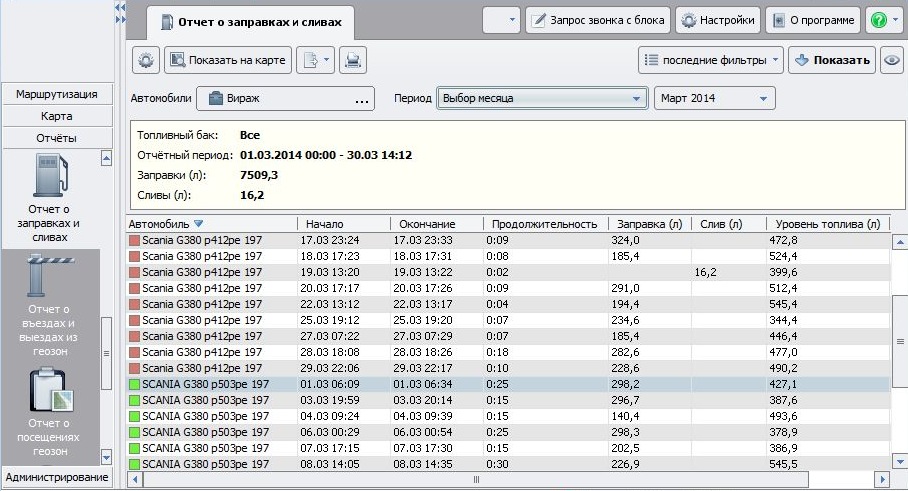
Task: Select row starting '20.03 17:17'
Action: [508, 288]
